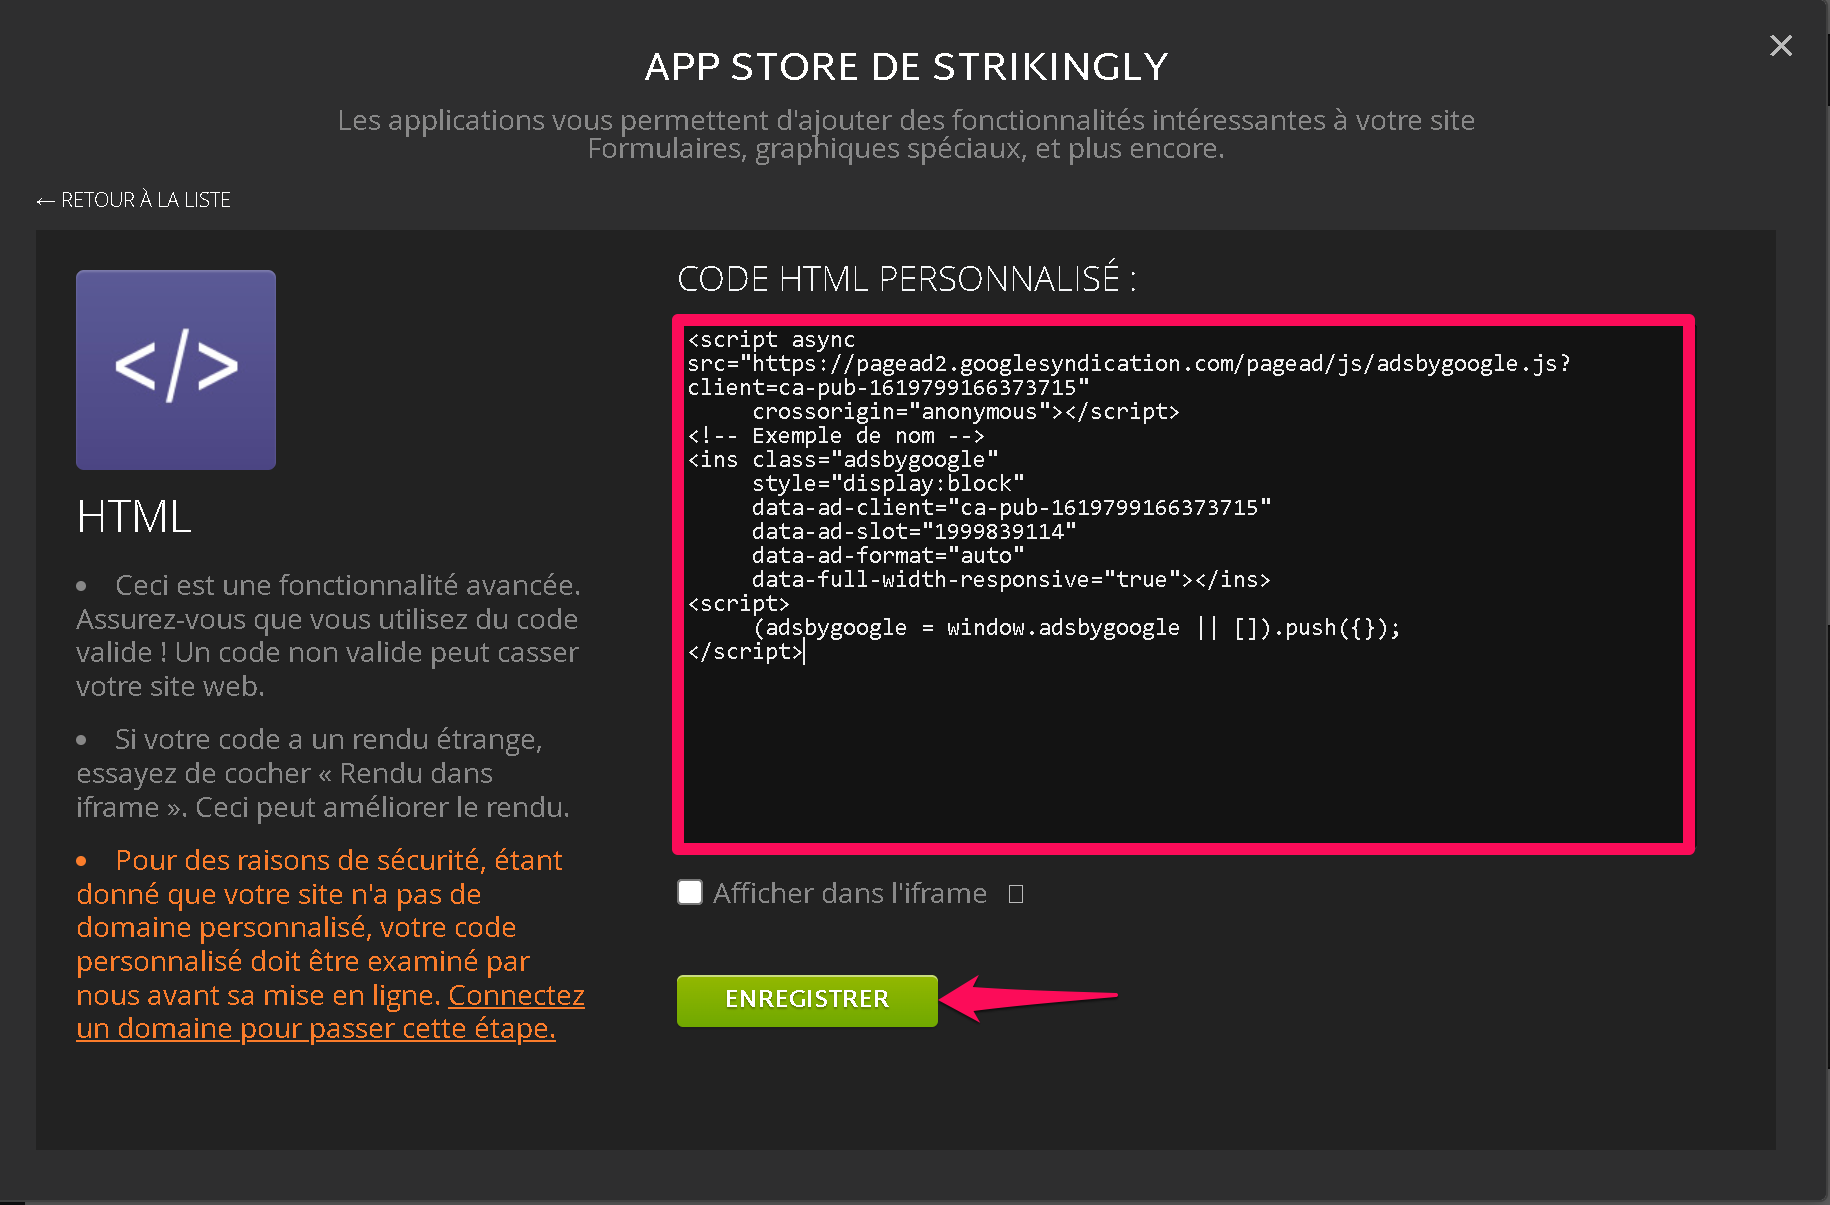Click the style="display:block" code line
Viewport: 1830px width, 1205px height.
click(x=888, y=484)
